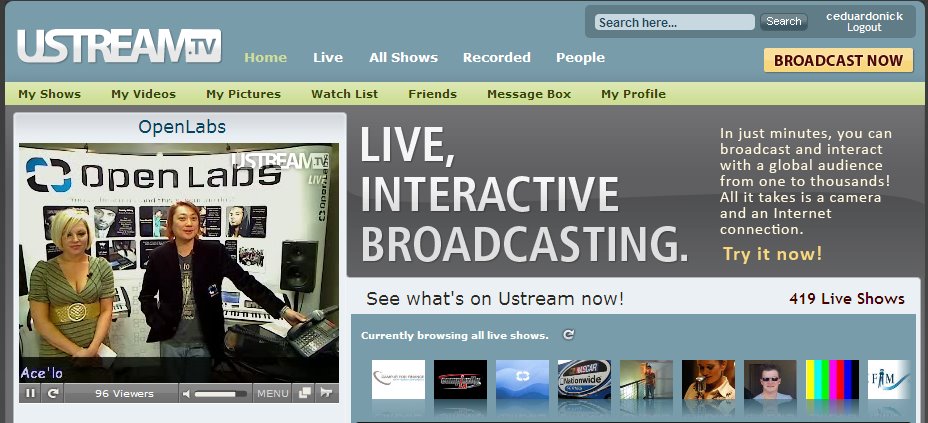The height and width of the screenshot is (423, 928).
Task: Open My Videos
Action: coord(143,94)
